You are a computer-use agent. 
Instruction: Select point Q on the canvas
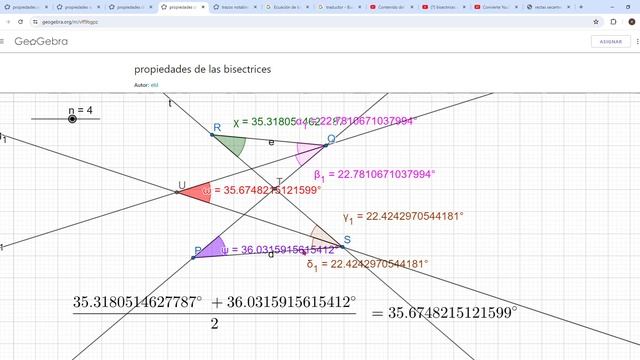tap(326, 145)
